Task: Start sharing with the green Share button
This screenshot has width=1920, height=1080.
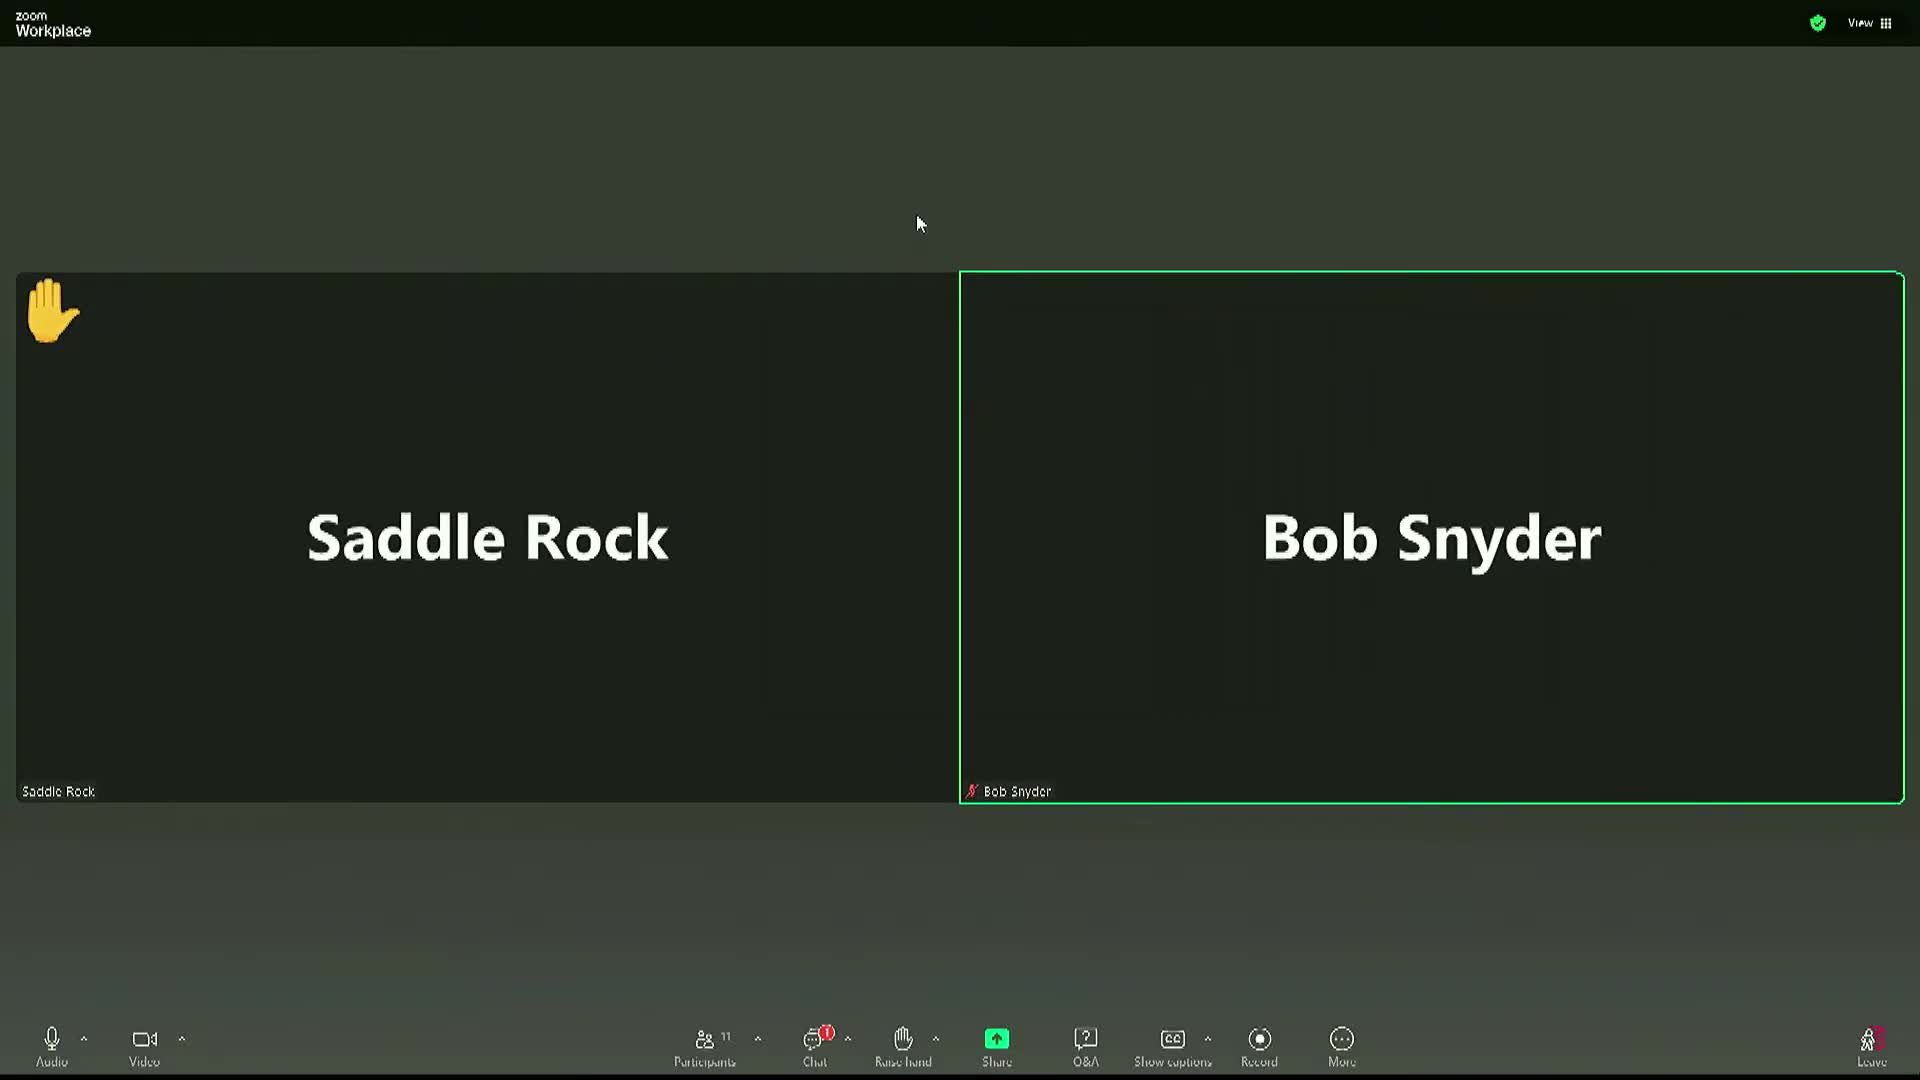Action: pos(997,1046)
